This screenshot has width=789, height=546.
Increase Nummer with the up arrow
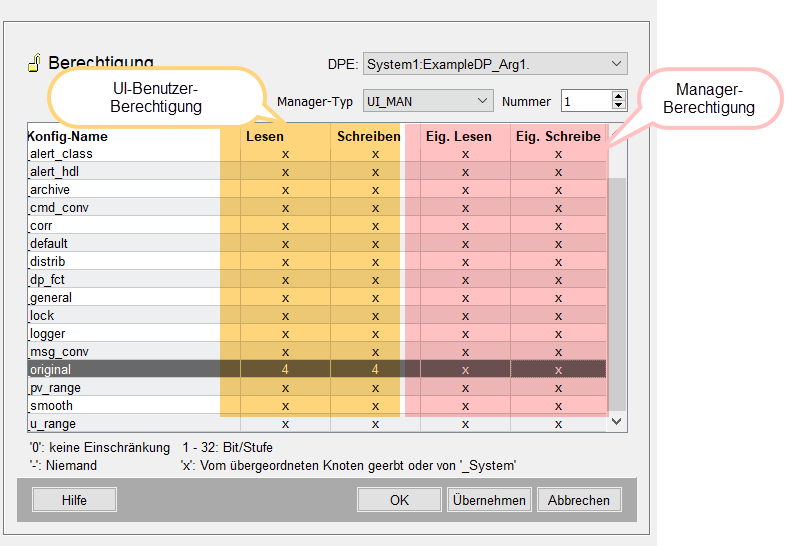point(619,96)
